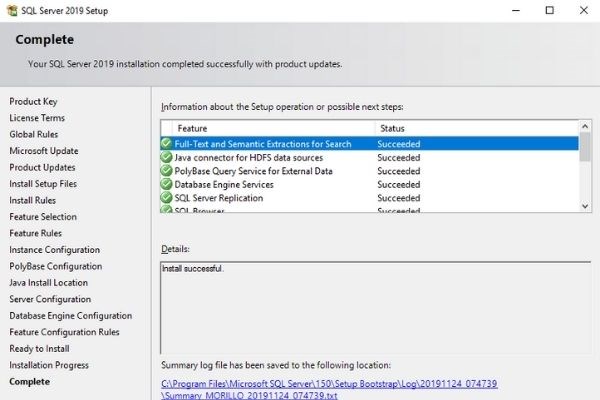Click the Global Rules step
This screenshot has width=600, height=400.
(x=34, y=134)
